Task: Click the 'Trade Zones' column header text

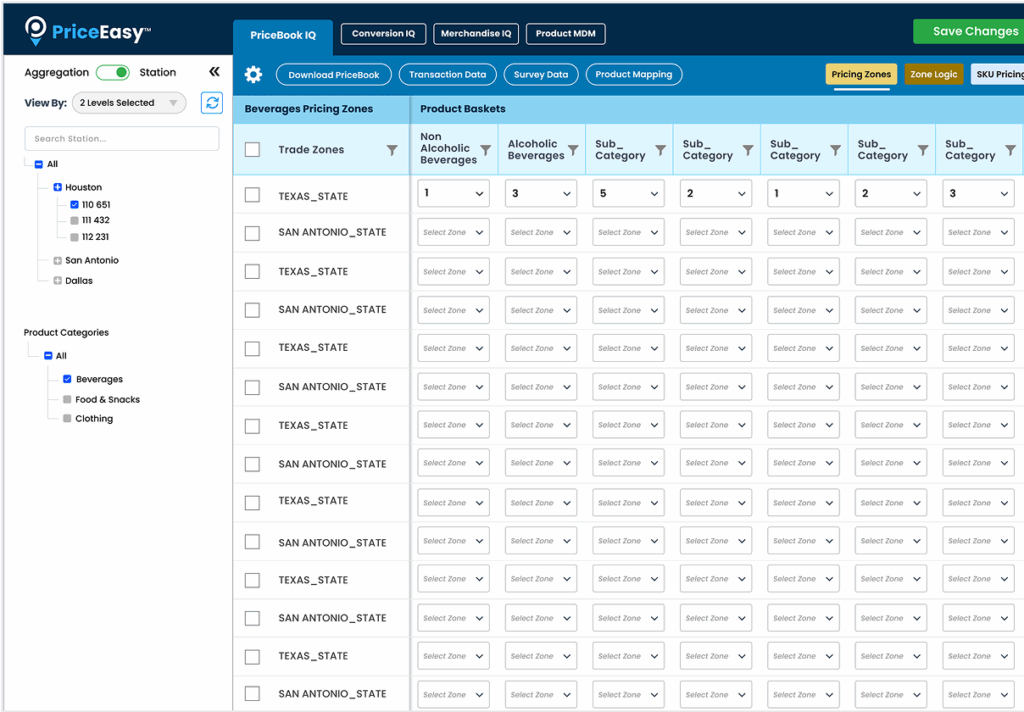Action: (x=311, y=150)
